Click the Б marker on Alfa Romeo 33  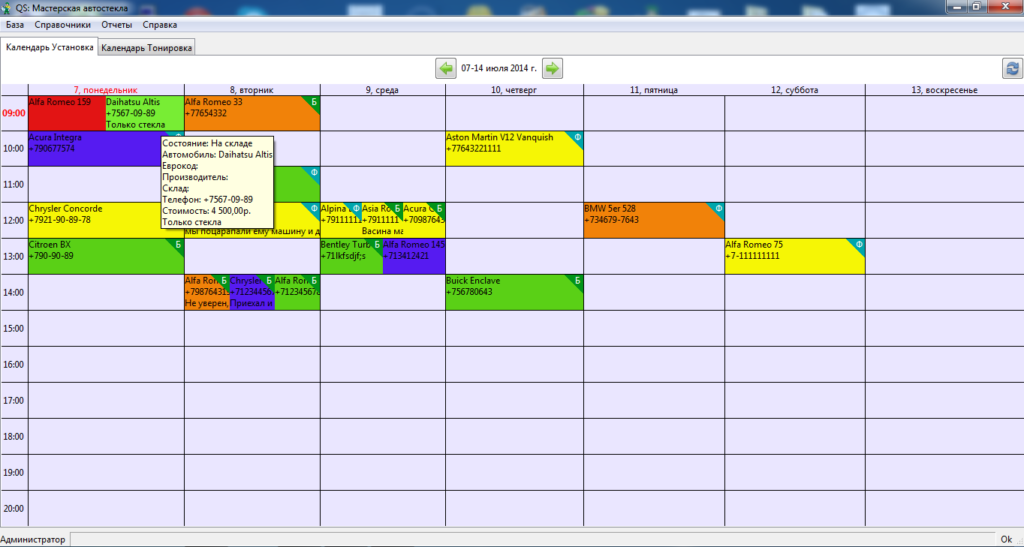[313, 102]
